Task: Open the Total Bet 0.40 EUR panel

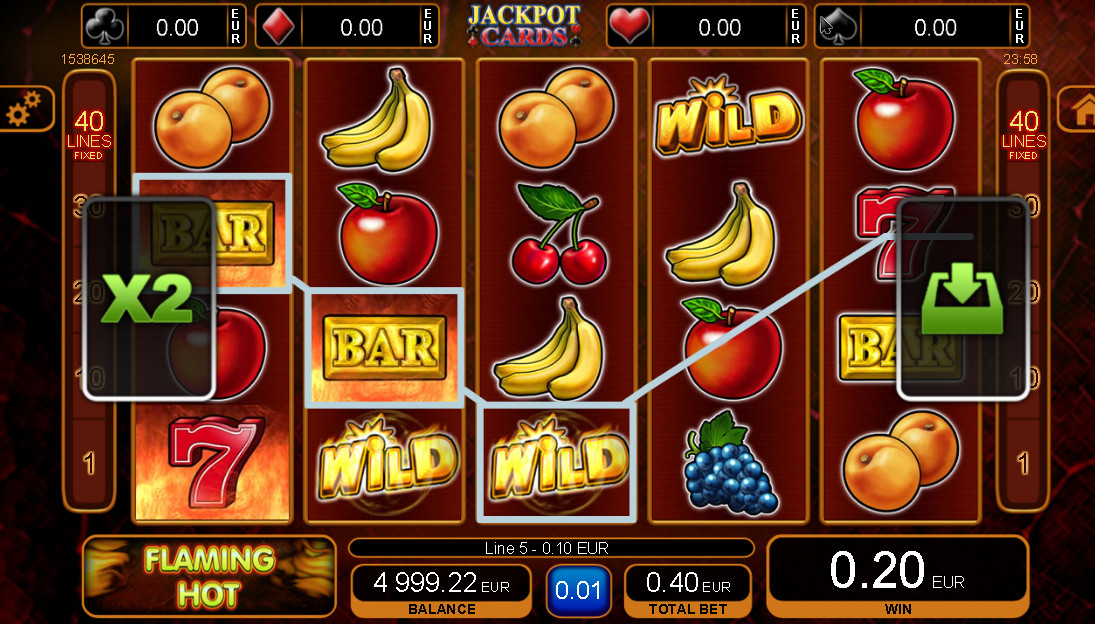Action: pyautogui.click(x=688, y=590)
